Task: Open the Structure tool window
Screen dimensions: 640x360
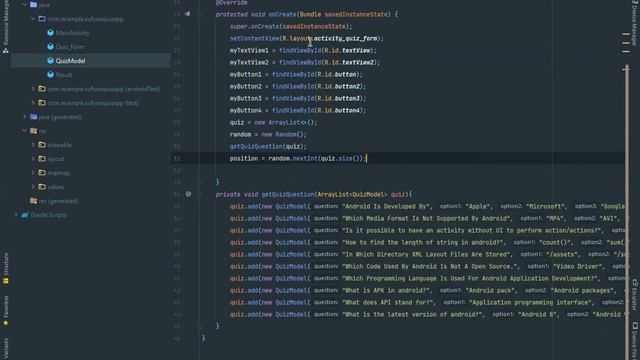Action: pos(6,268)
